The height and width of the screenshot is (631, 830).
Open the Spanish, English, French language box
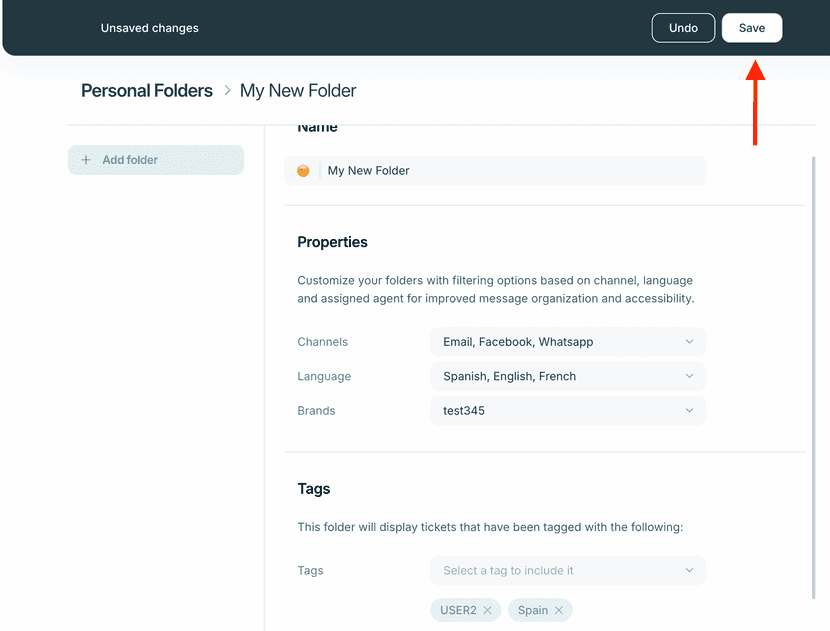point(567,376)
